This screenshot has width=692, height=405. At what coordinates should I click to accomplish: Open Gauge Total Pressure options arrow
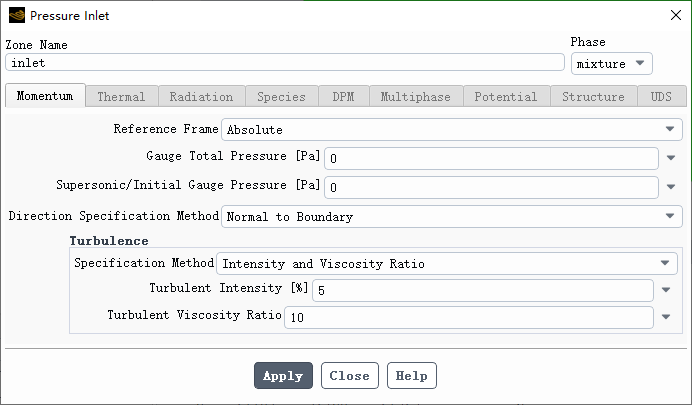671,158
